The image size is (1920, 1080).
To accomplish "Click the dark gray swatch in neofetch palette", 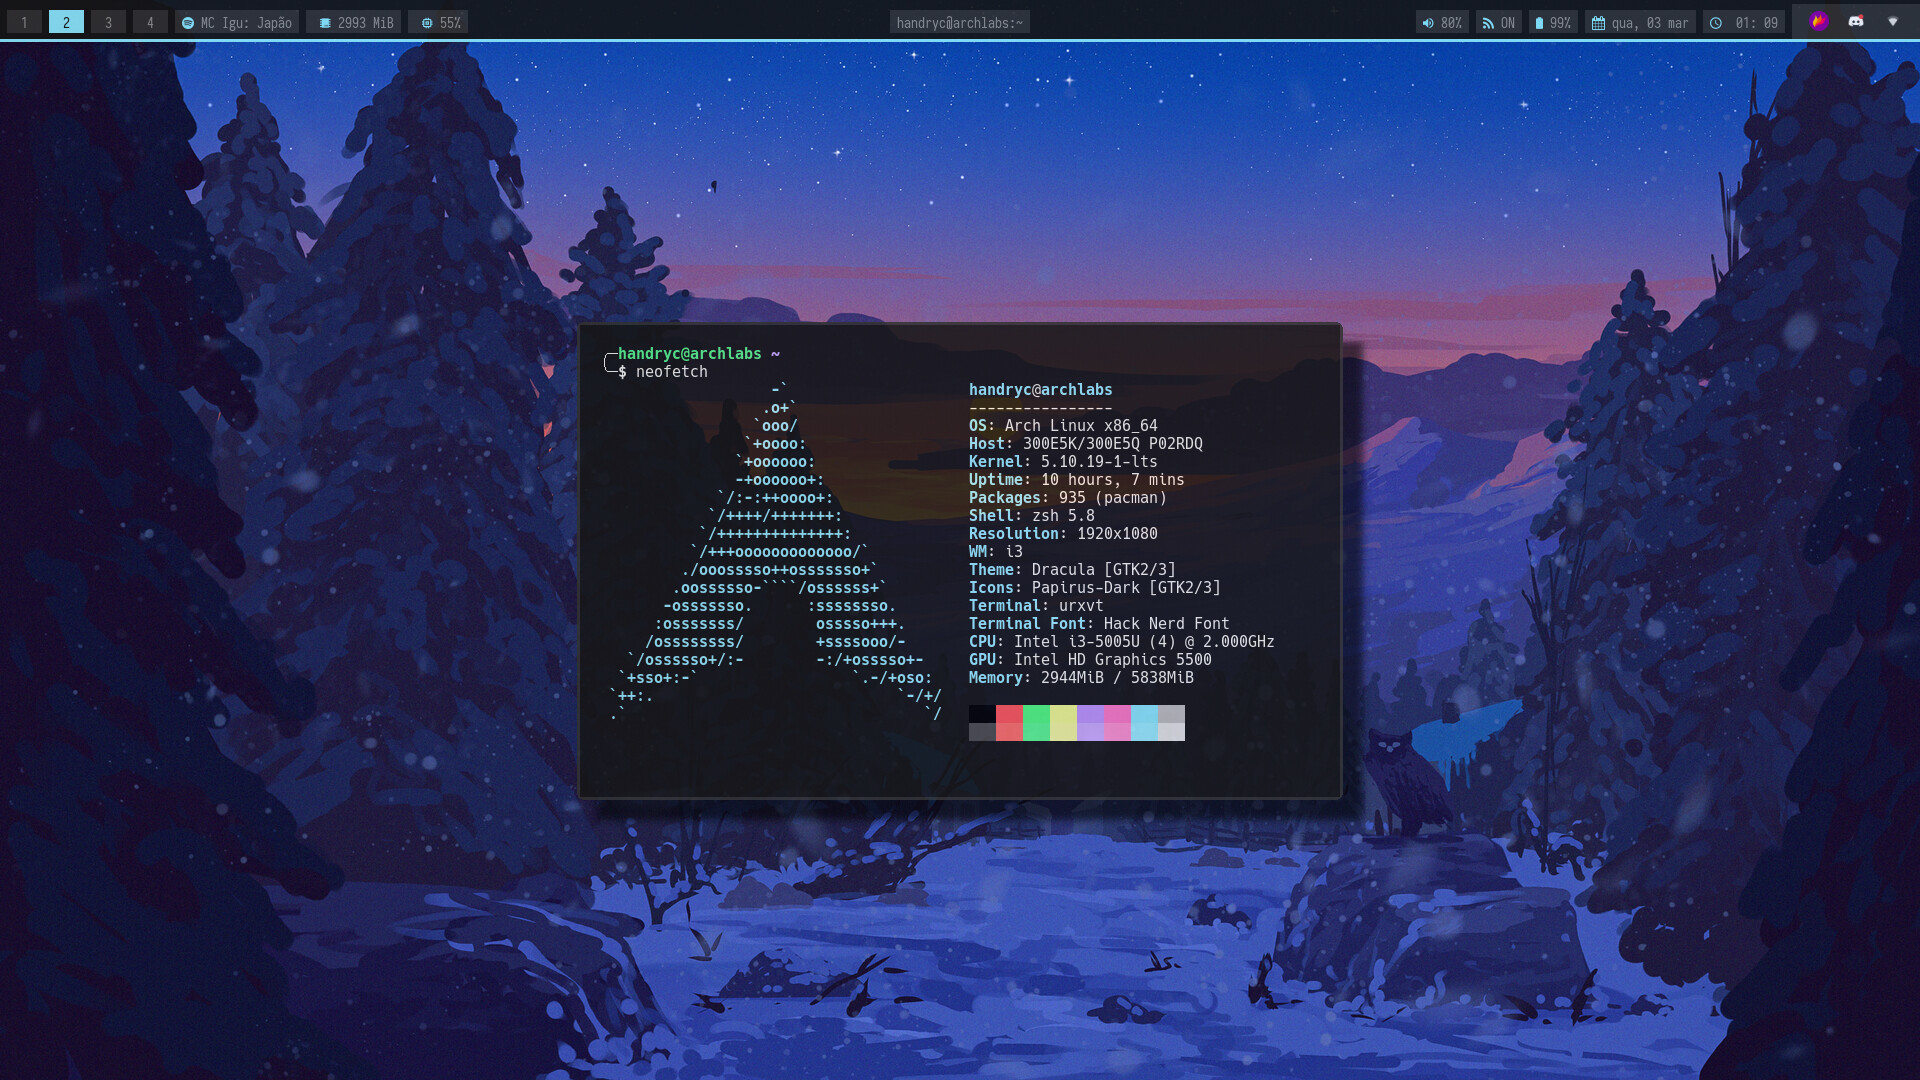I will pyautogui.click(x=982, y=732).
